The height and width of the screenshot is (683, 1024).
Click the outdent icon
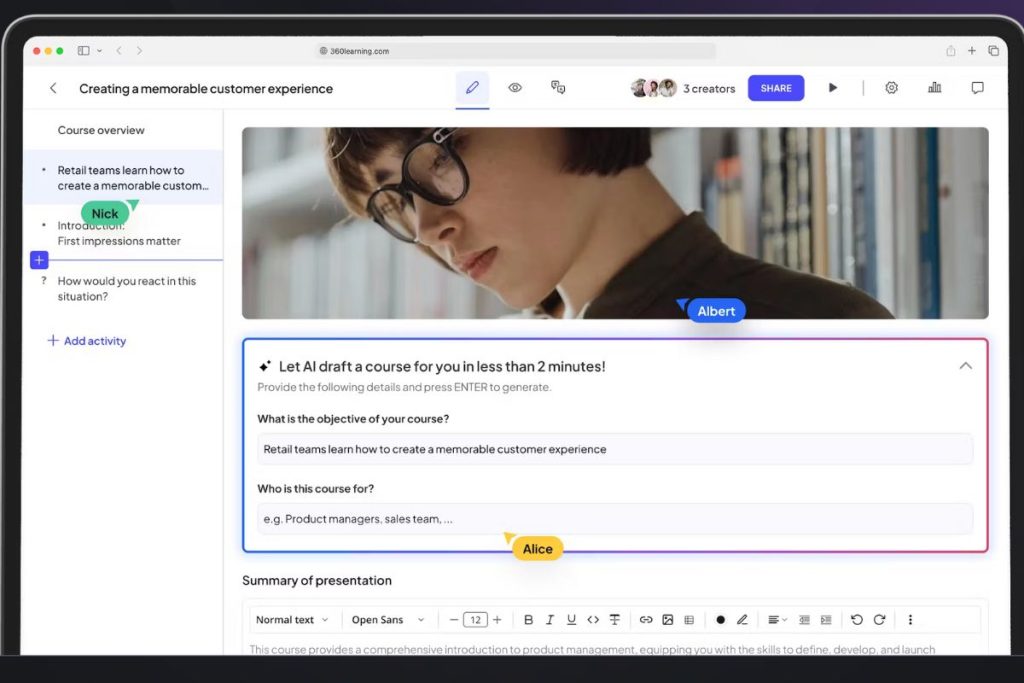pyautogui.click(x=805, y=620)
